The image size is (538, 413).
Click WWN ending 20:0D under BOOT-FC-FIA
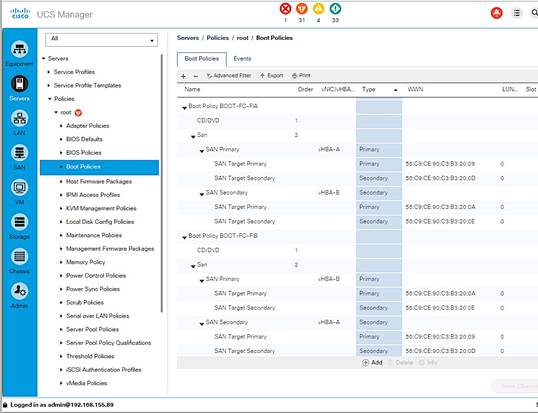[x=440, y=178]
